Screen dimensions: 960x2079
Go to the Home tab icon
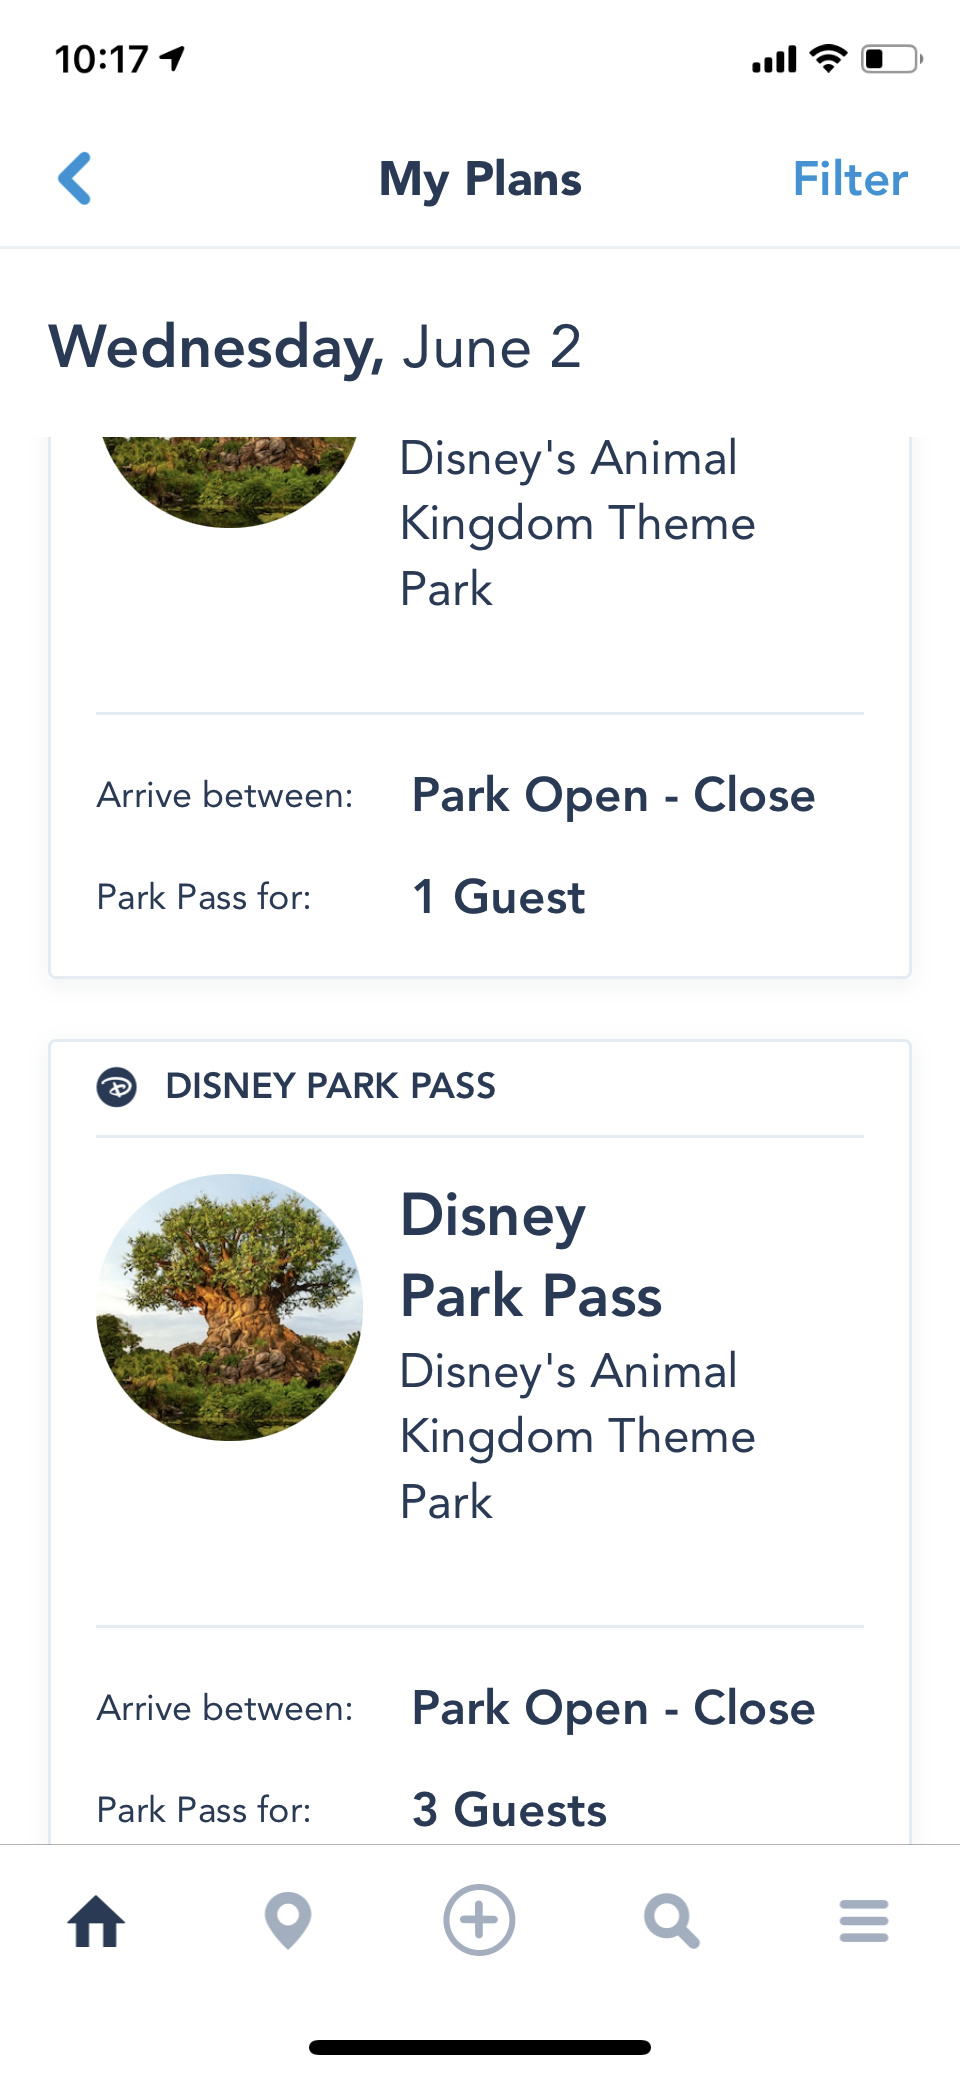97,1921
